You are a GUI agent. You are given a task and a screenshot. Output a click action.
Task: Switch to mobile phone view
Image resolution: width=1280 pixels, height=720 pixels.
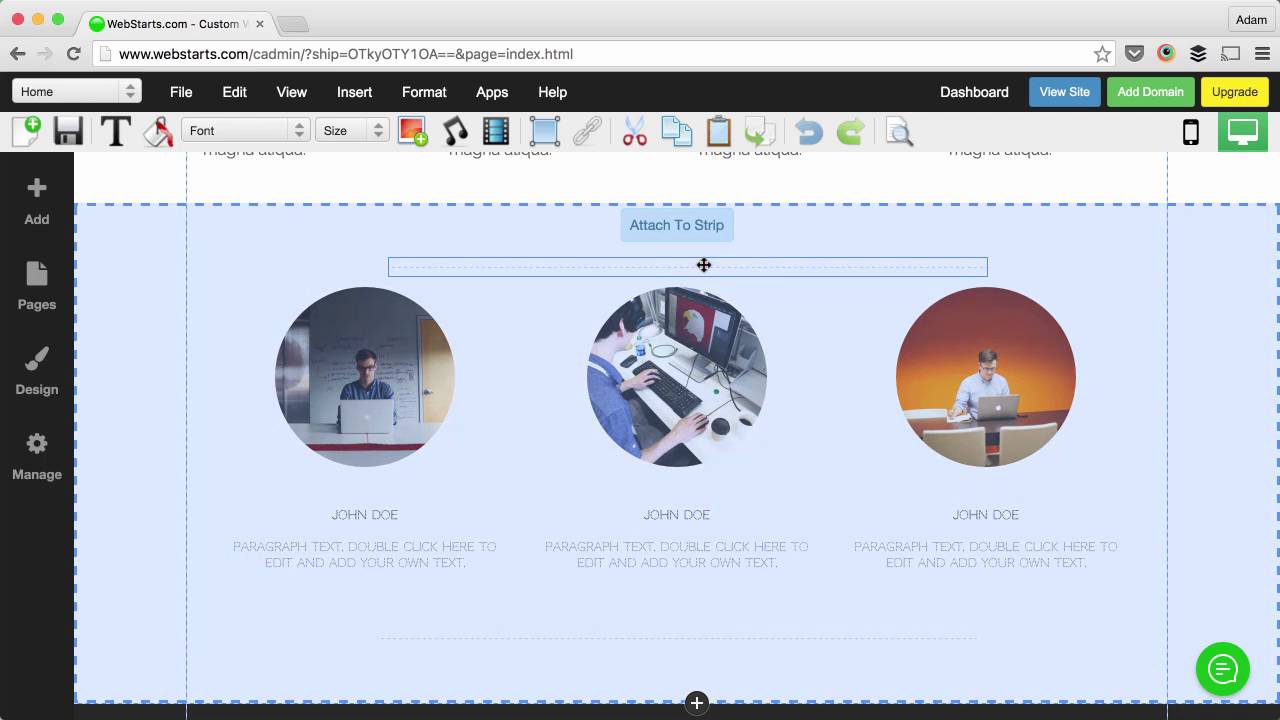pos(1191,132)
